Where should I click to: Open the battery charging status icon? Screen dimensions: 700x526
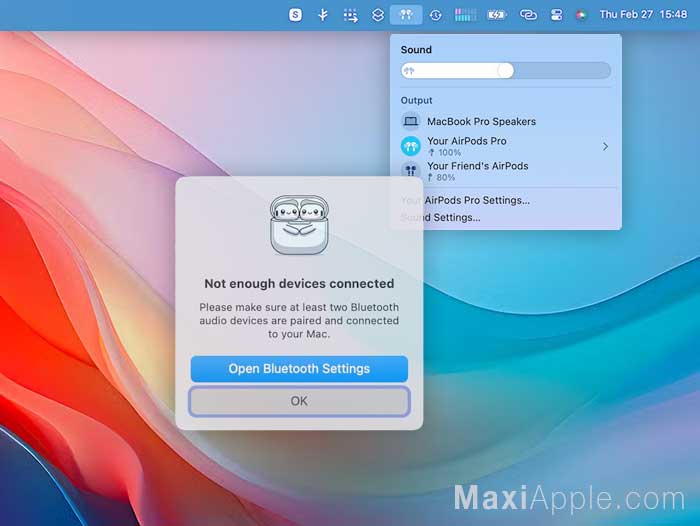496,15
